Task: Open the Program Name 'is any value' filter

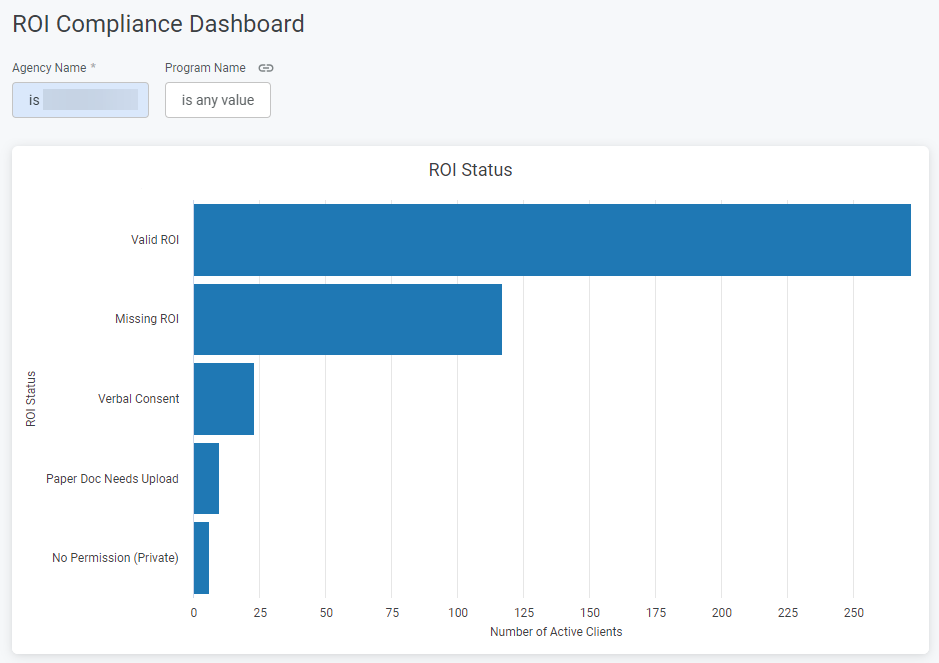Action: 217,100
